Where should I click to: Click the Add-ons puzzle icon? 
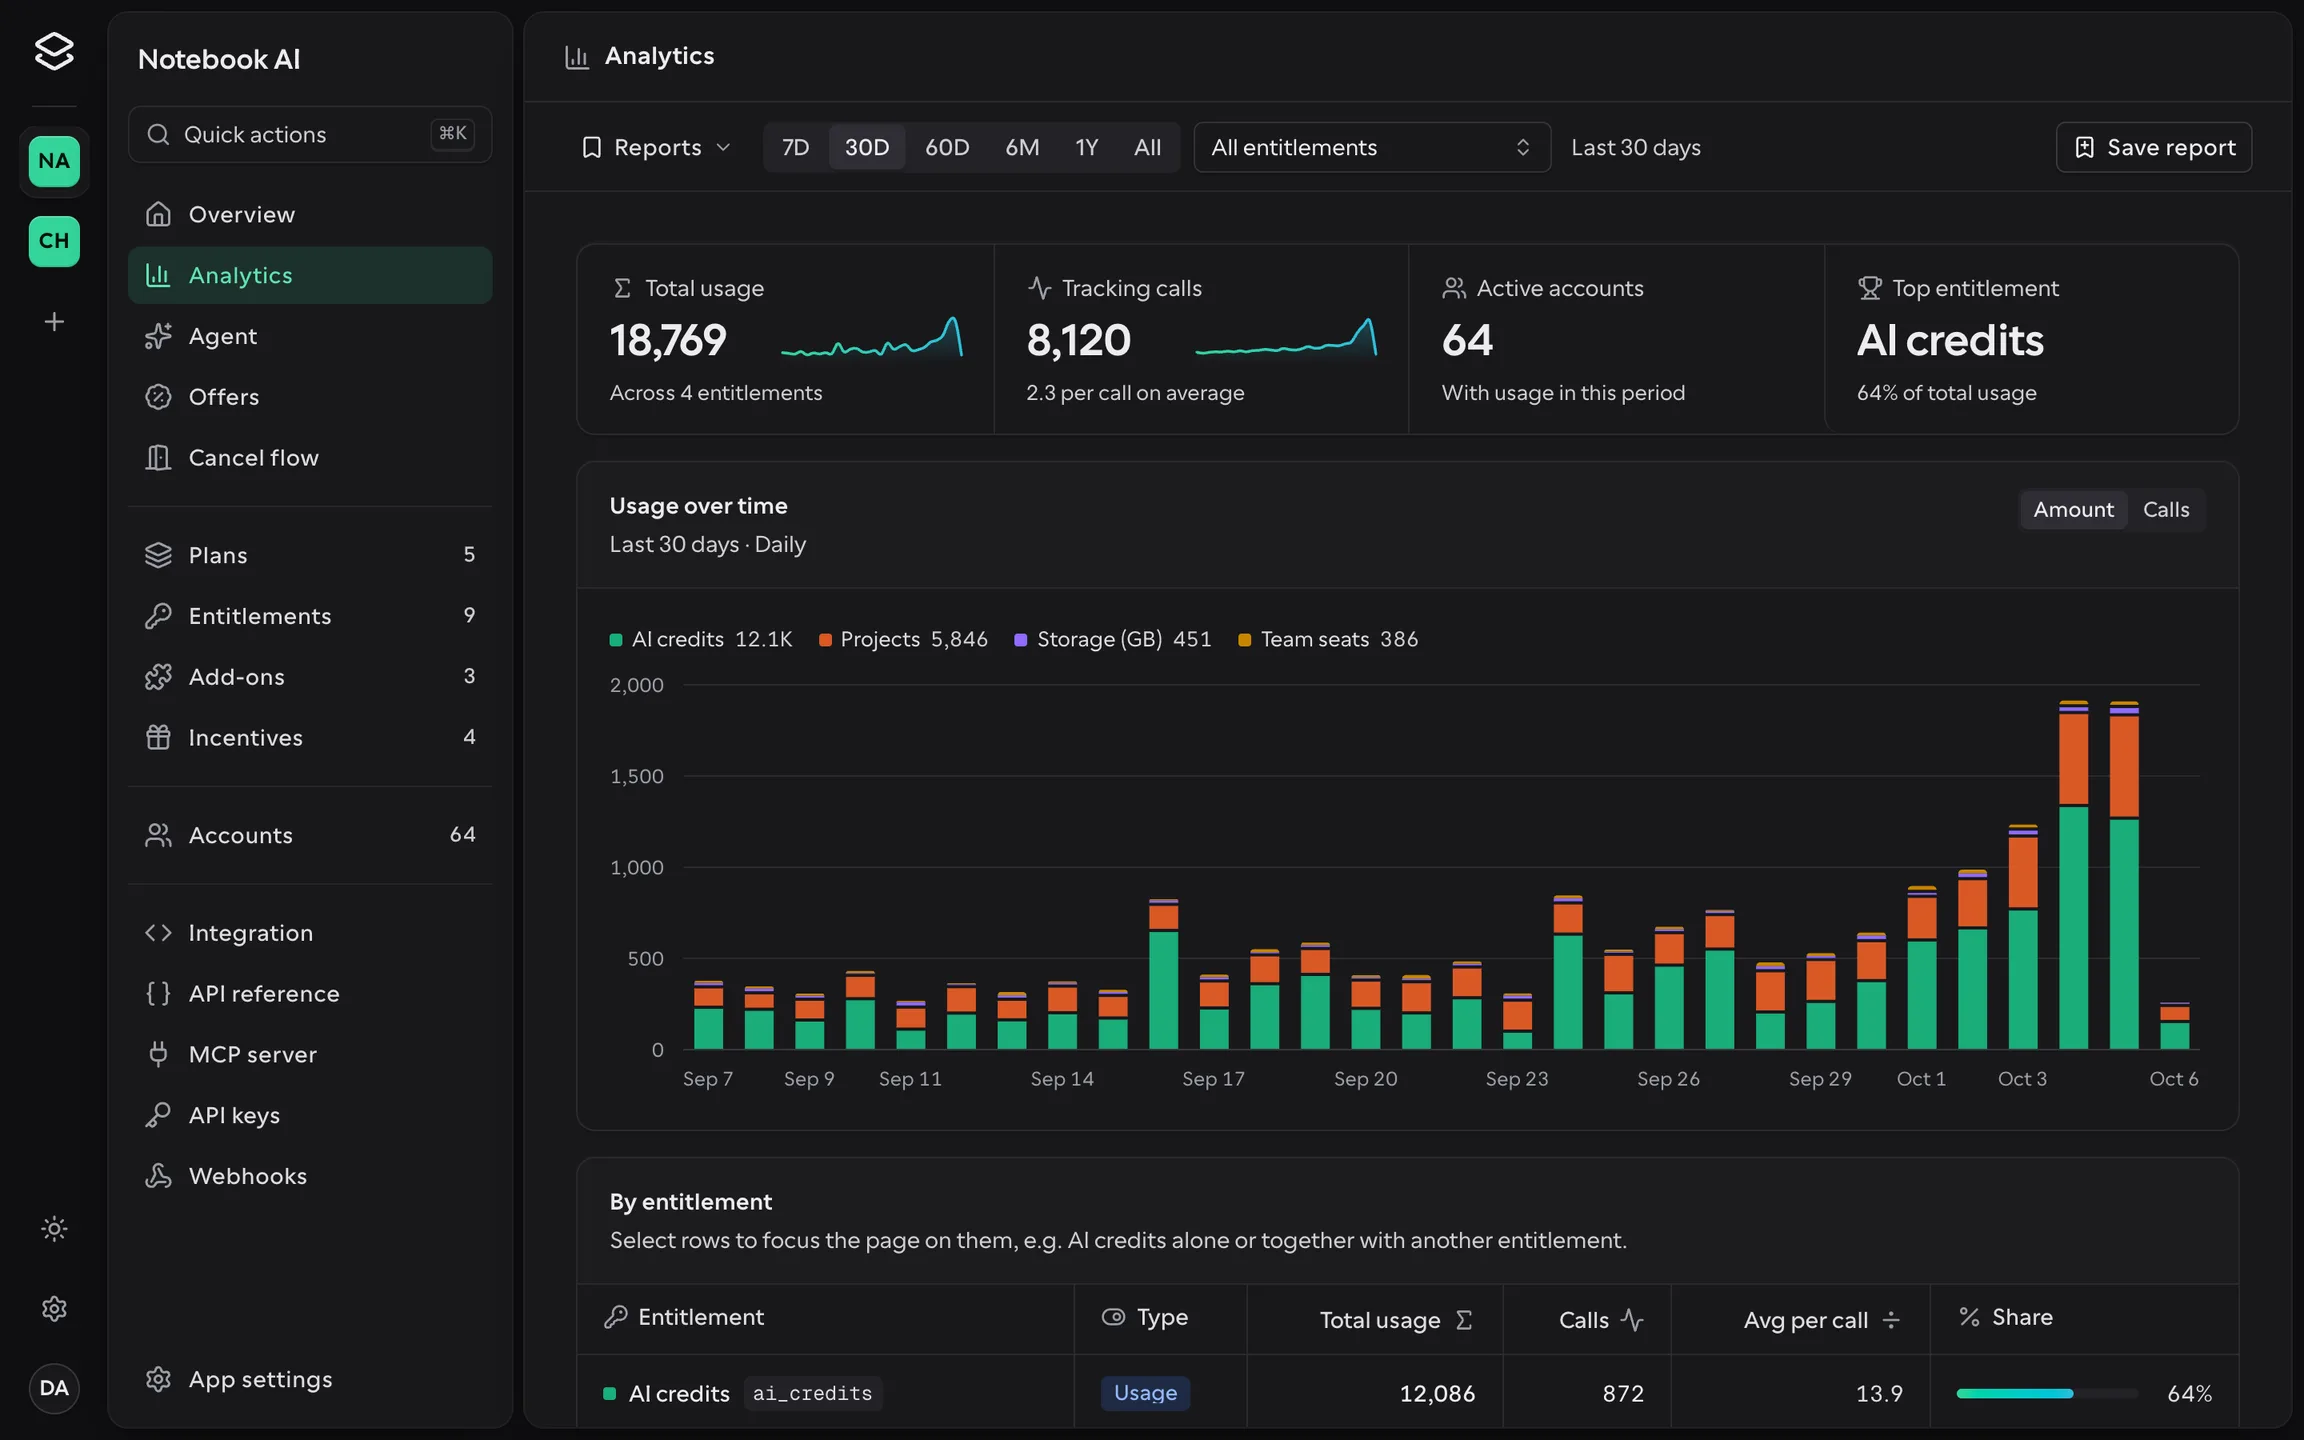coord(158,677)
